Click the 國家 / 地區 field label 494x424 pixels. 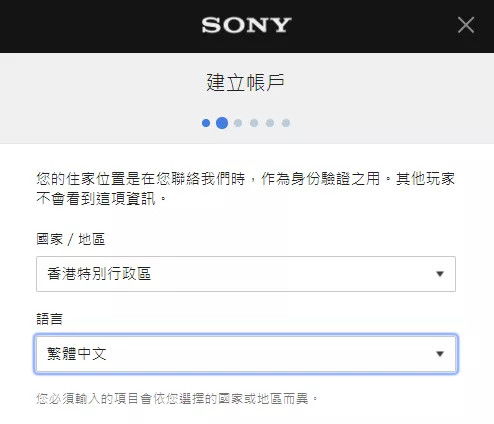[71, 239]
